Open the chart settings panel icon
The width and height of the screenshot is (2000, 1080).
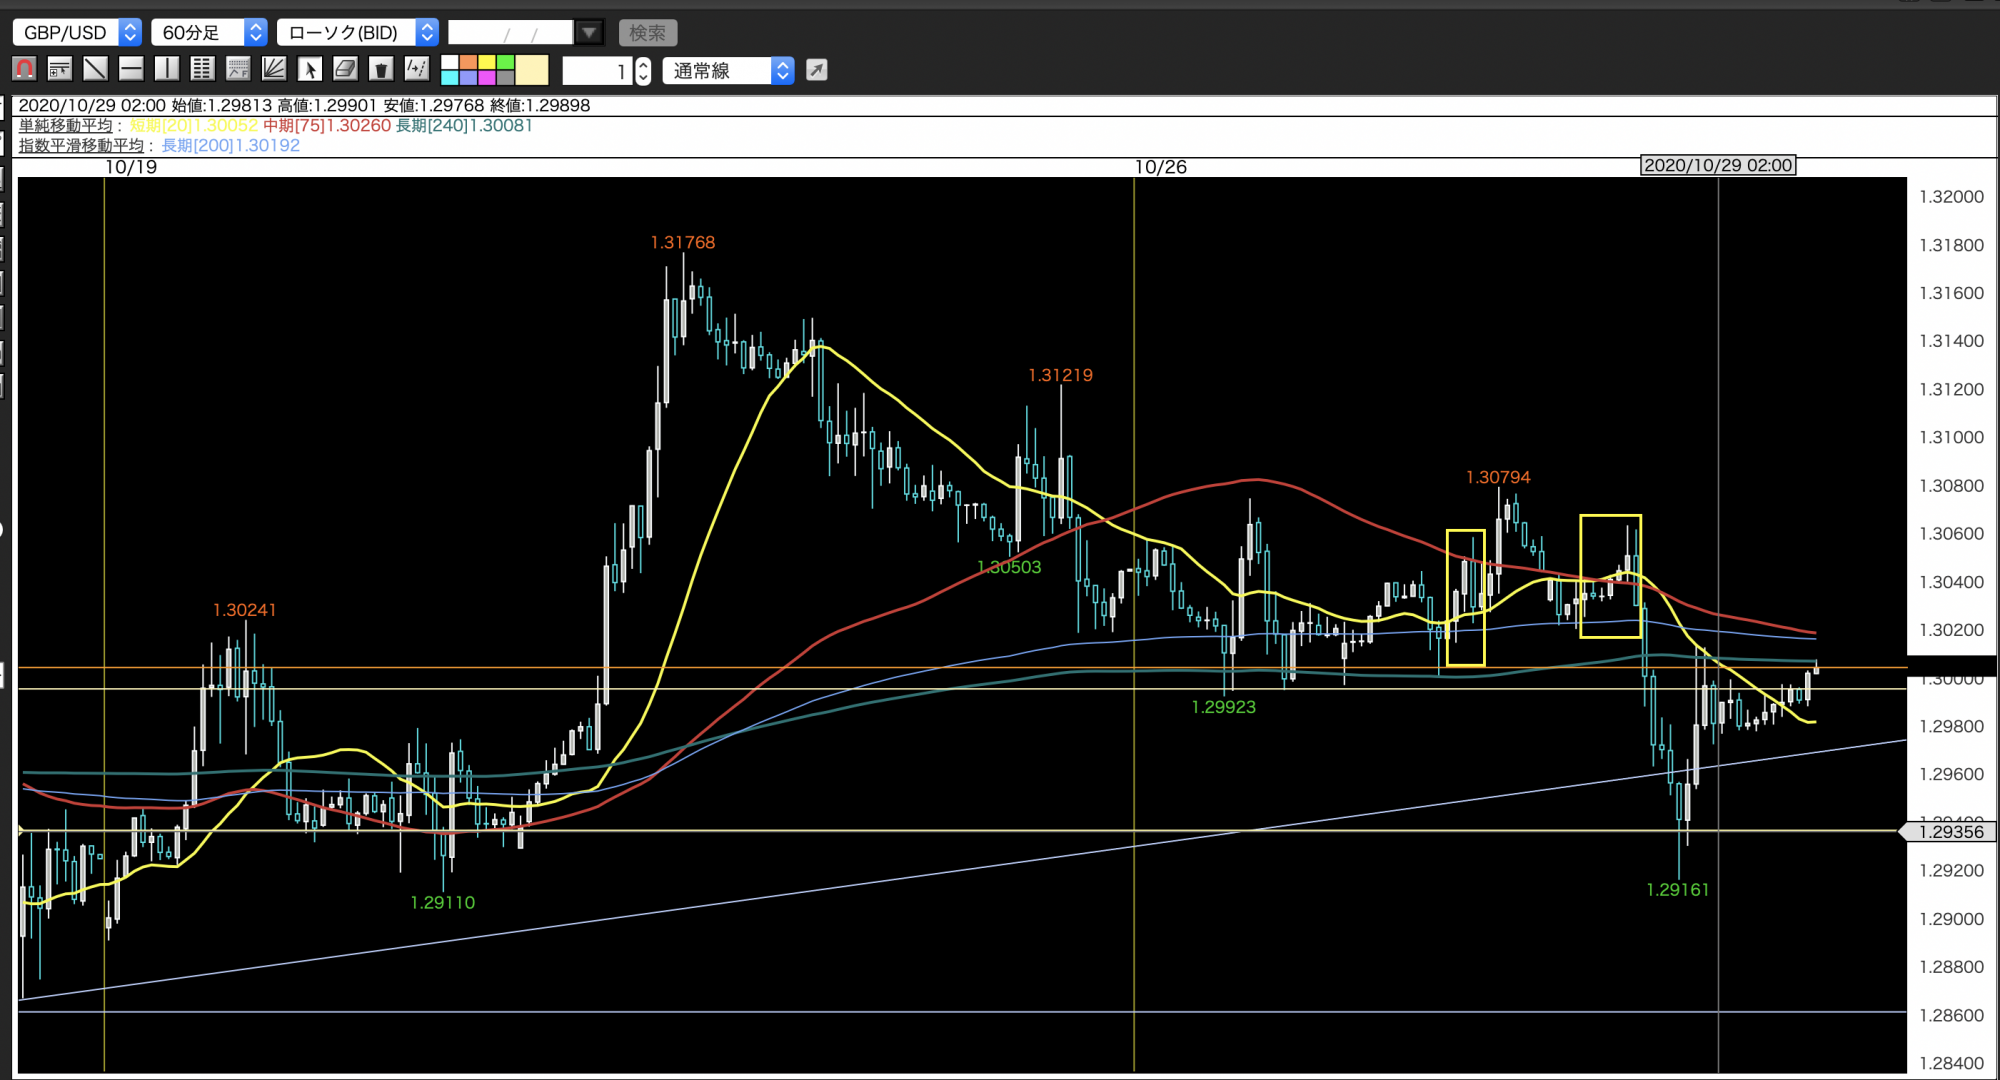click(60, 69)
